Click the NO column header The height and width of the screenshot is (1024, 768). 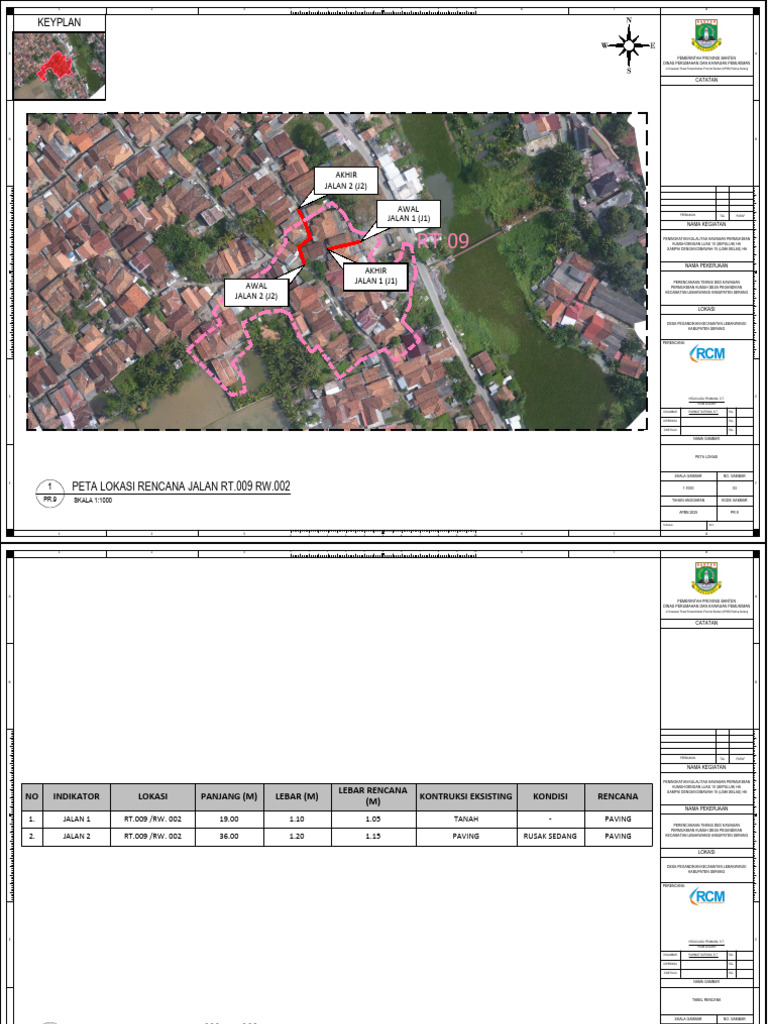32,797
